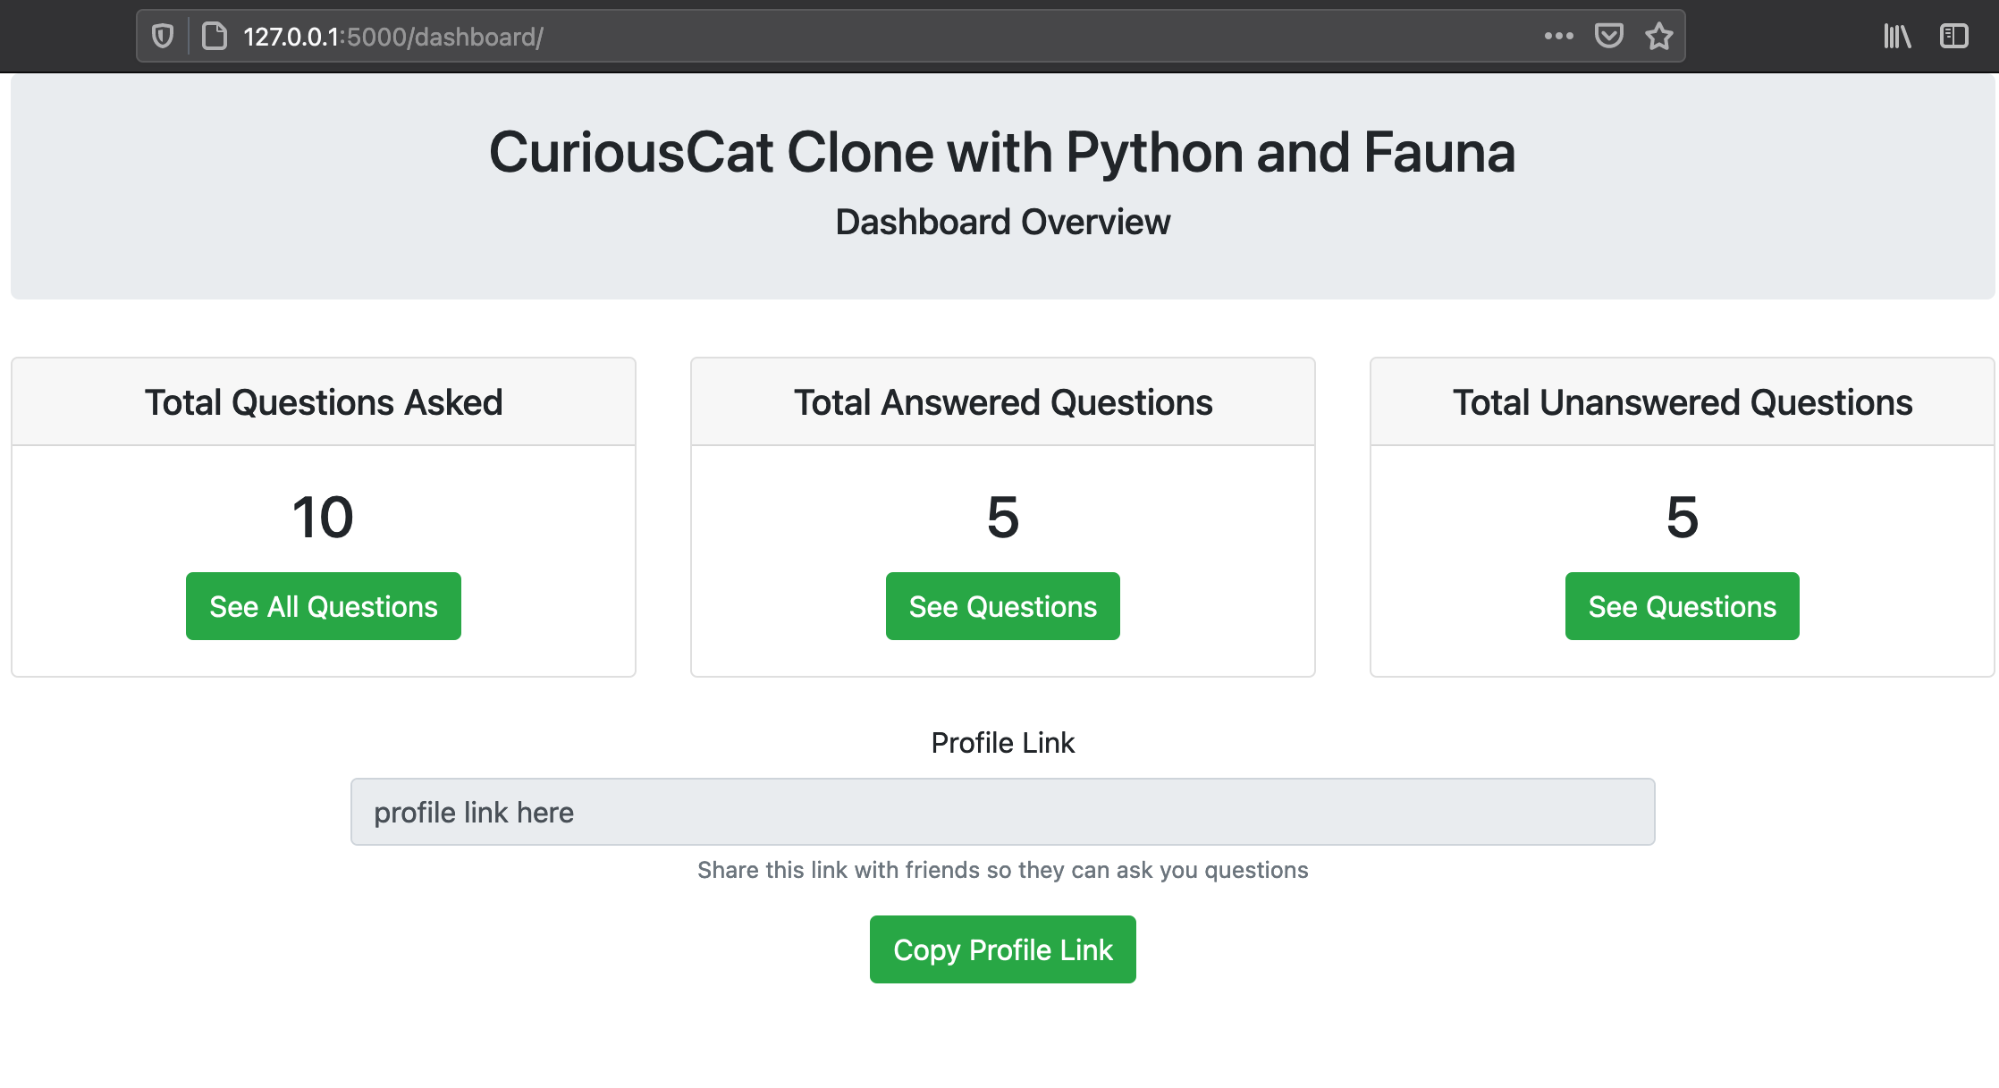
Task: Open the tracking protection shield panel
Action: coord(163,36)
